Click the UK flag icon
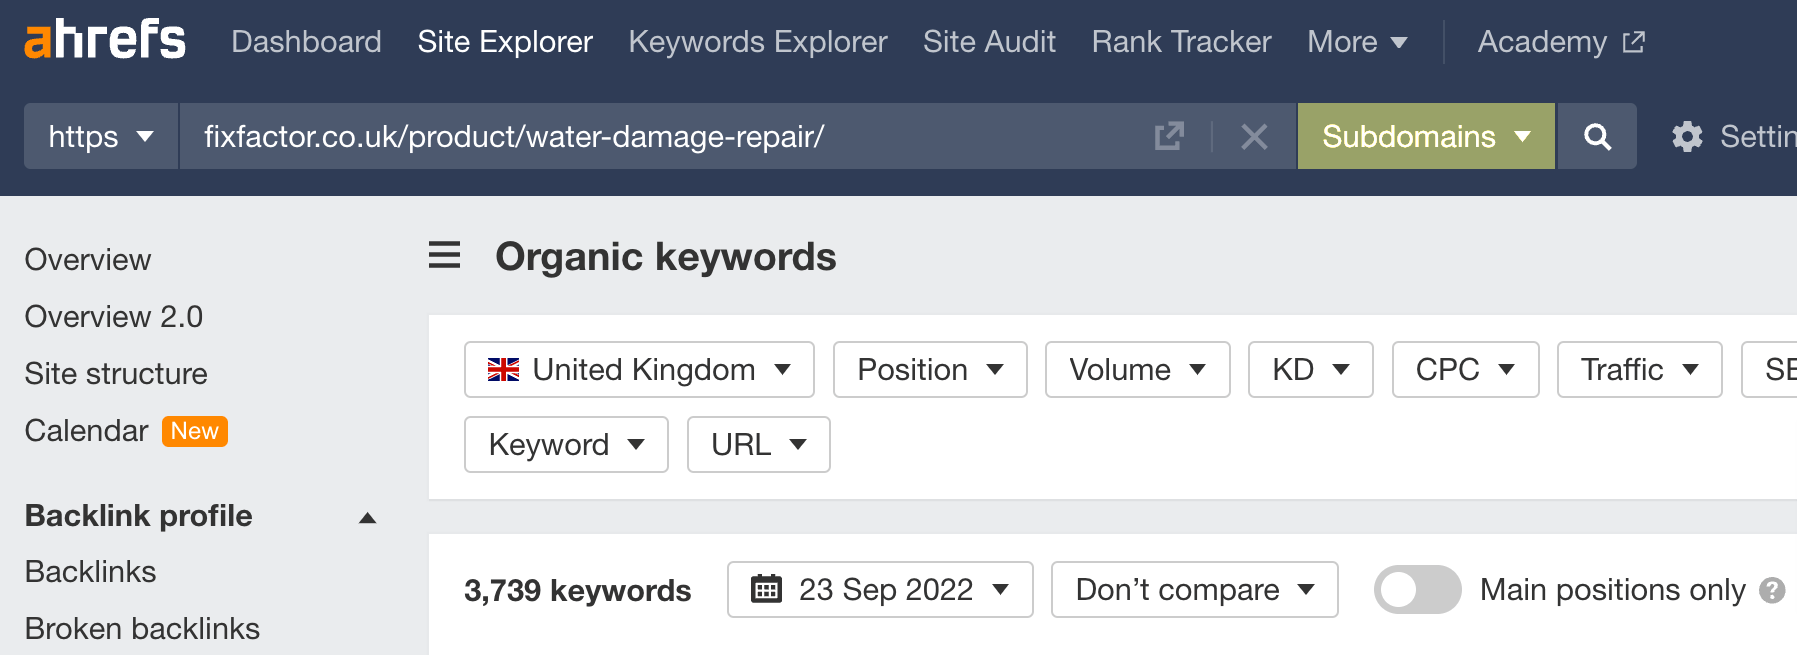Image resolution: width=1797 pixels, height=655 pixels. (503, 370)
